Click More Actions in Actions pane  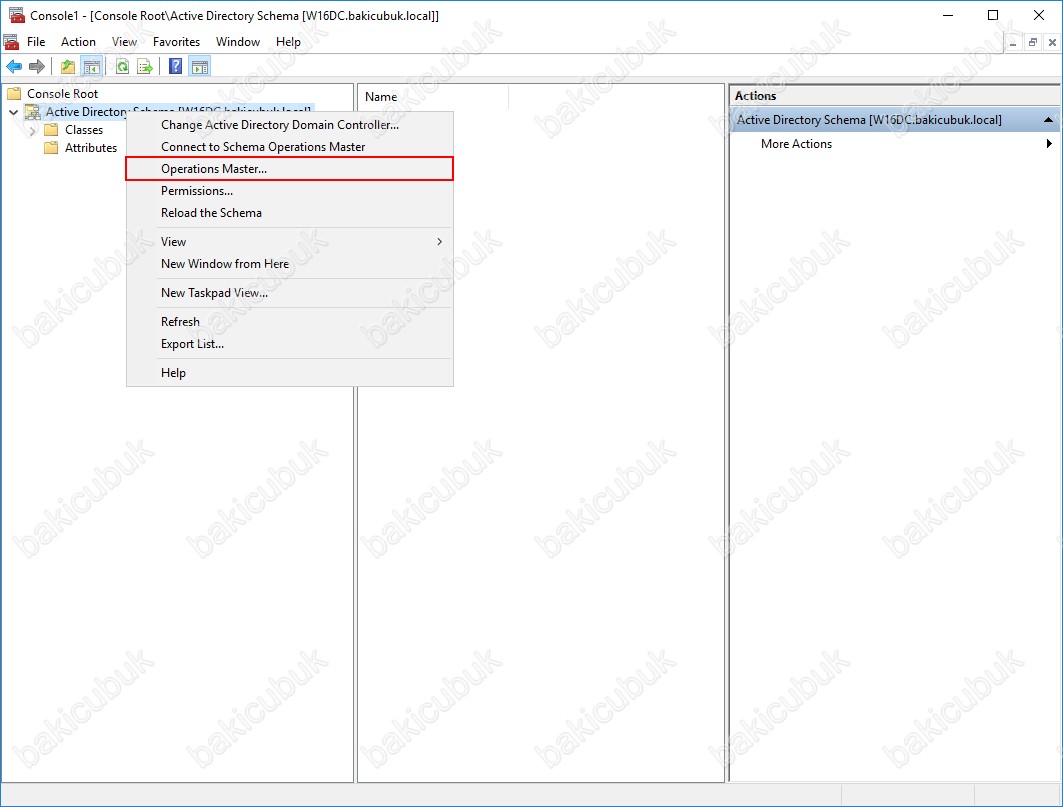[x=796, y=144]
